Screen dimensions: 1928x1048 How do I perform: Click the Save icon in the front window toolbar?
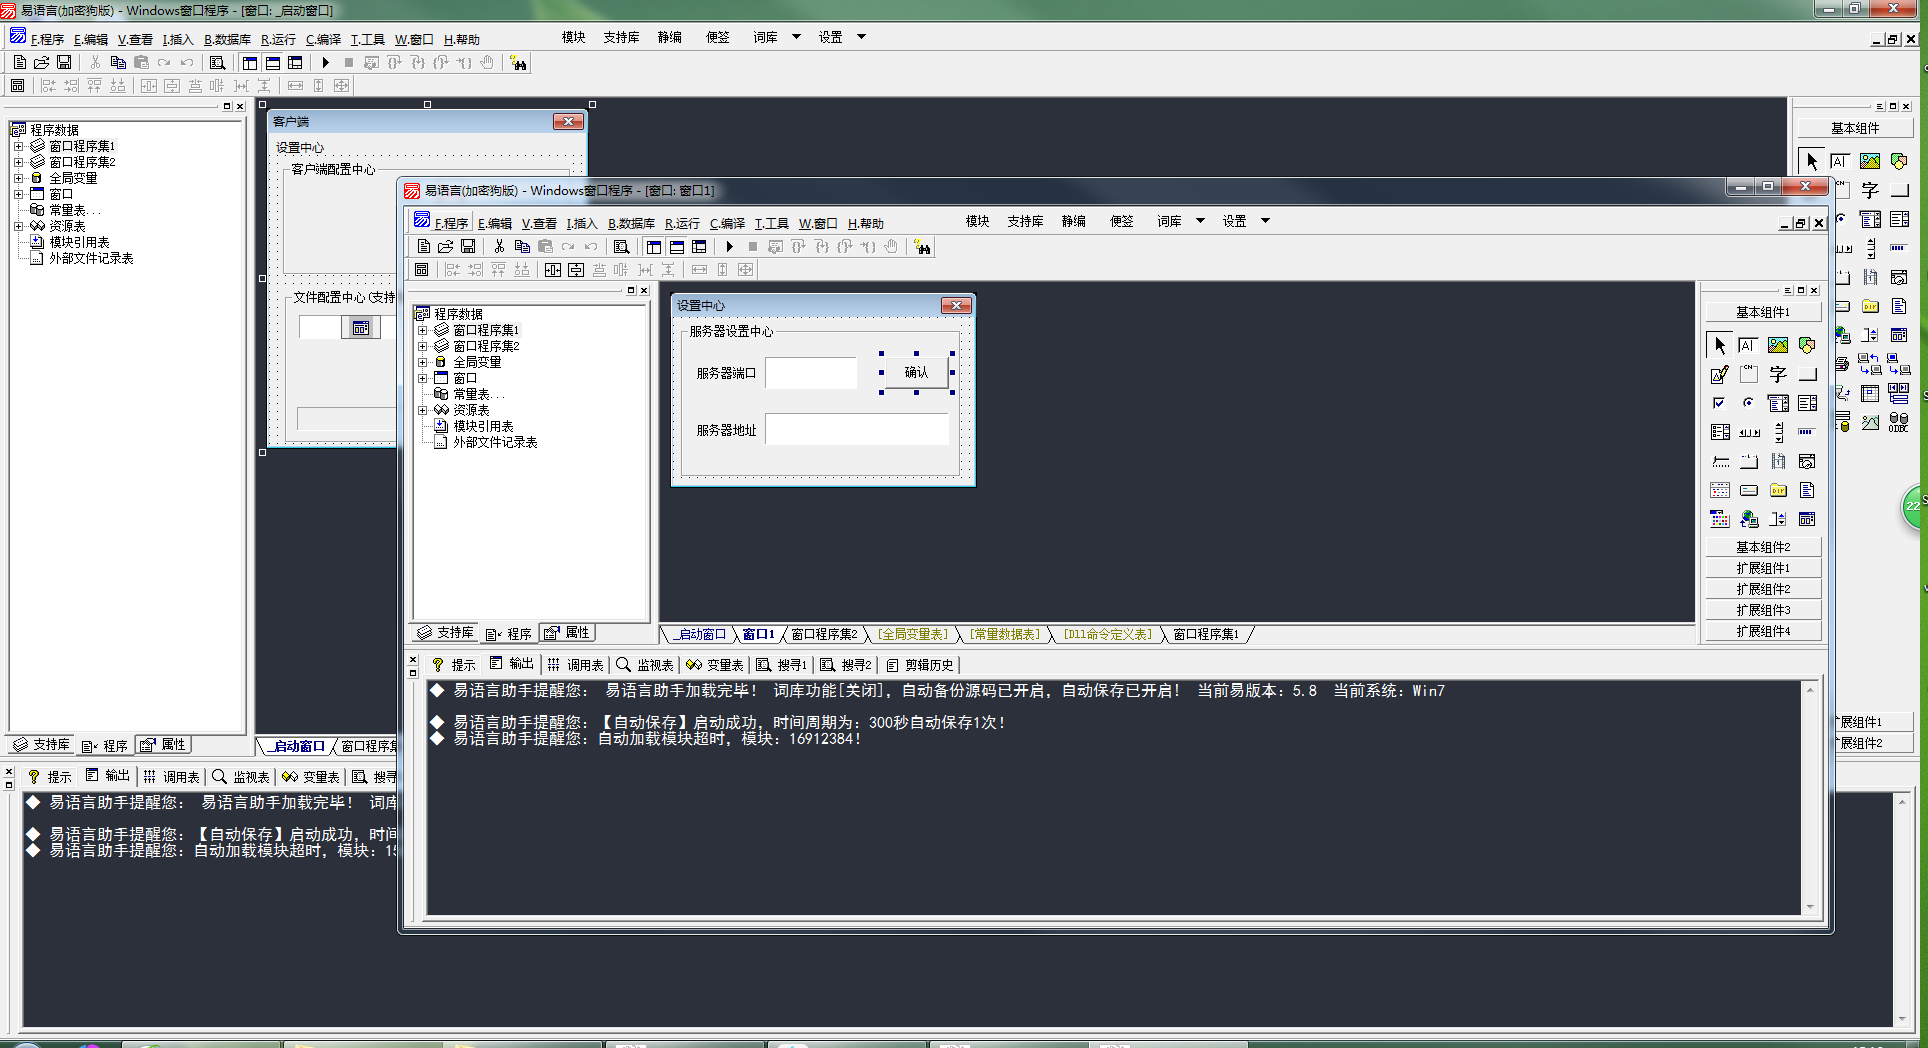tap(468, 247)
